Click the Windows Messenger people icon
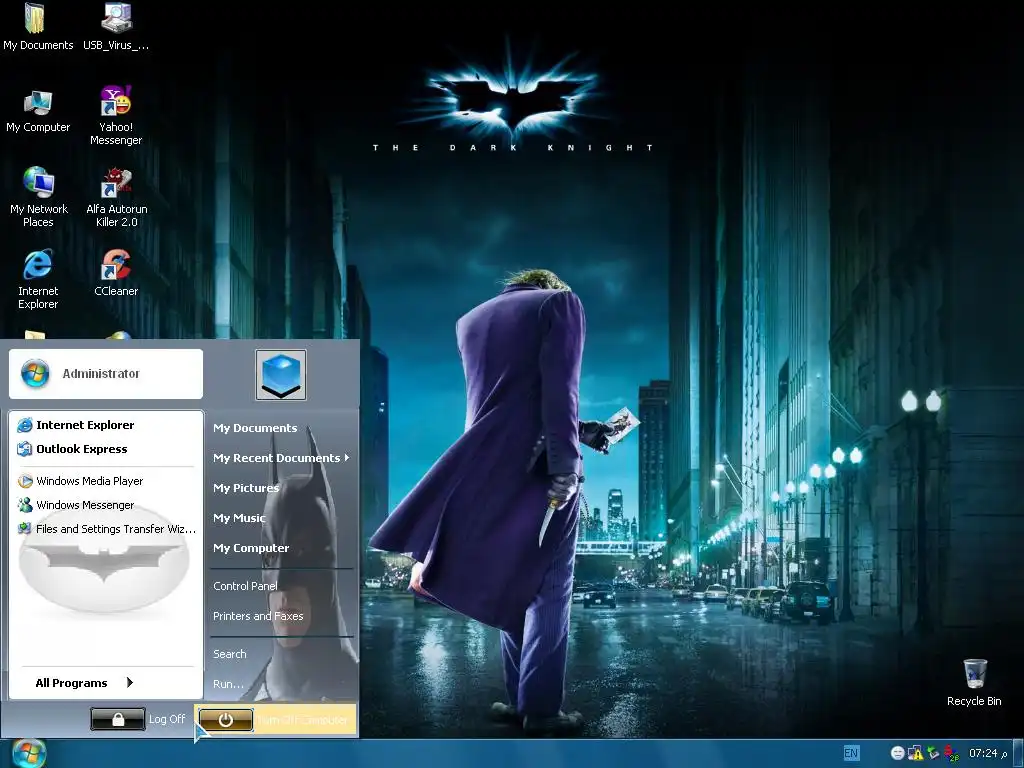 [x=25, y=505]
